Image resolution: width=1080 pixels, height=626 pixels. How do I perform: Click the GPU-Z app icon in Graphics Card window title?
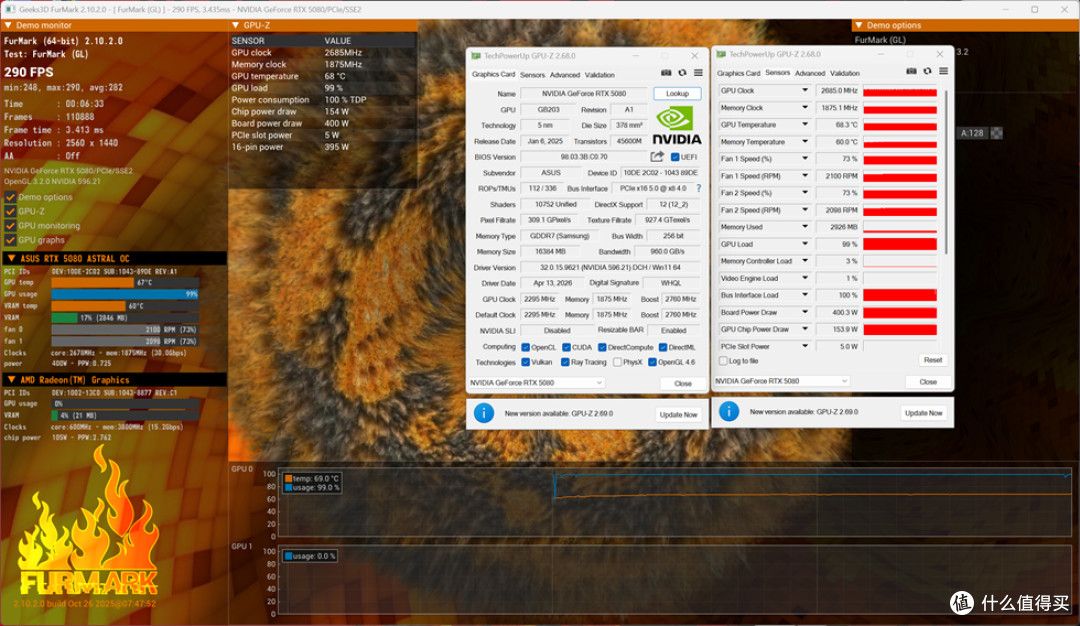(x=475, y=56)
